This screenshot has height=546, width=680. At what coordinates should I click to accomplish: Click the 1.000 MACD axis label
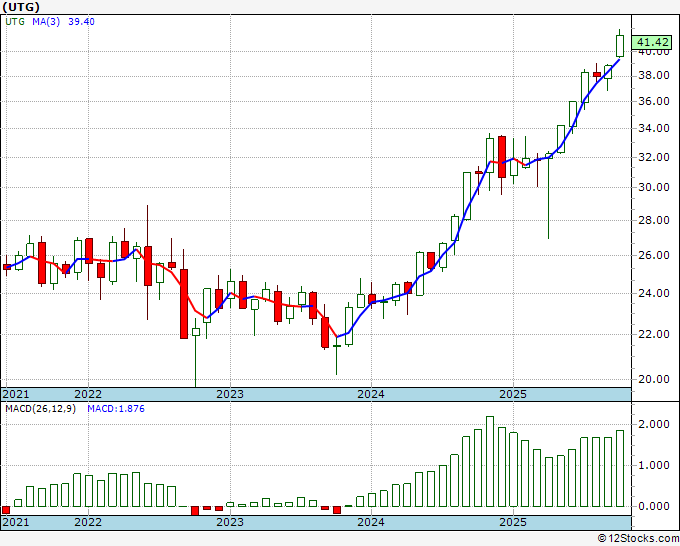[x=654, y=466]
